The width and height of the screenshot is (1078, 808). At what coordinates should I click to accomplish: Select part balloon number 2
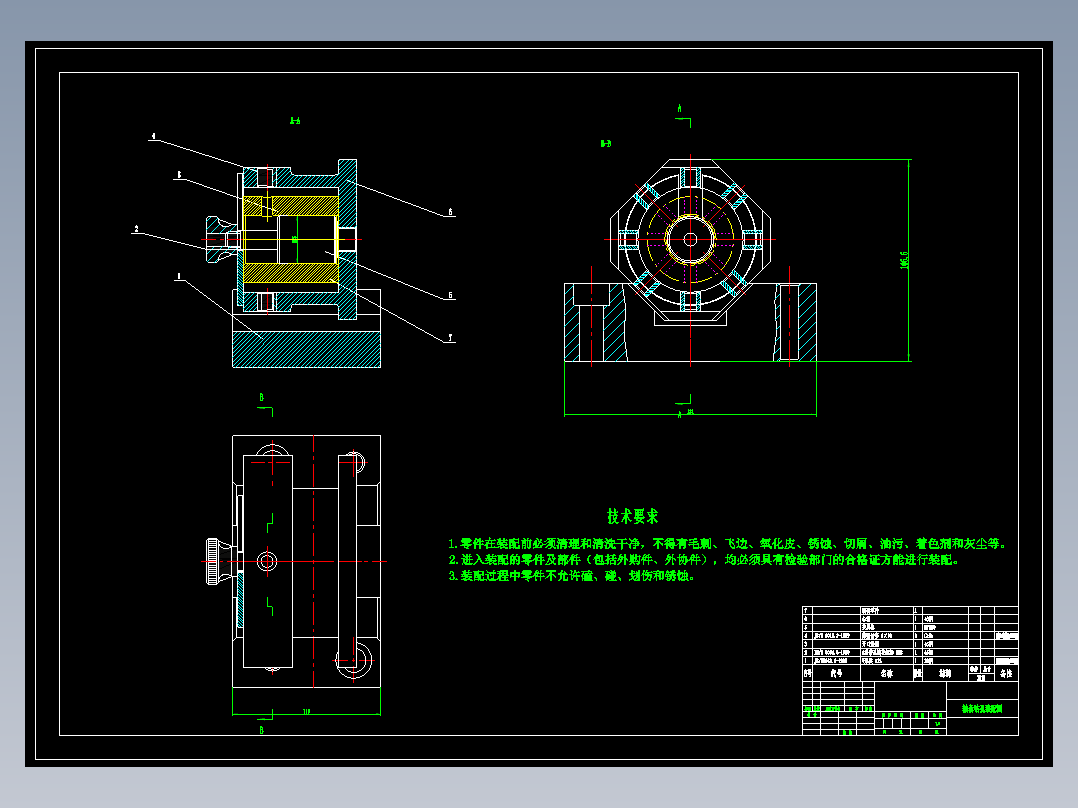(x=136, y=229)
